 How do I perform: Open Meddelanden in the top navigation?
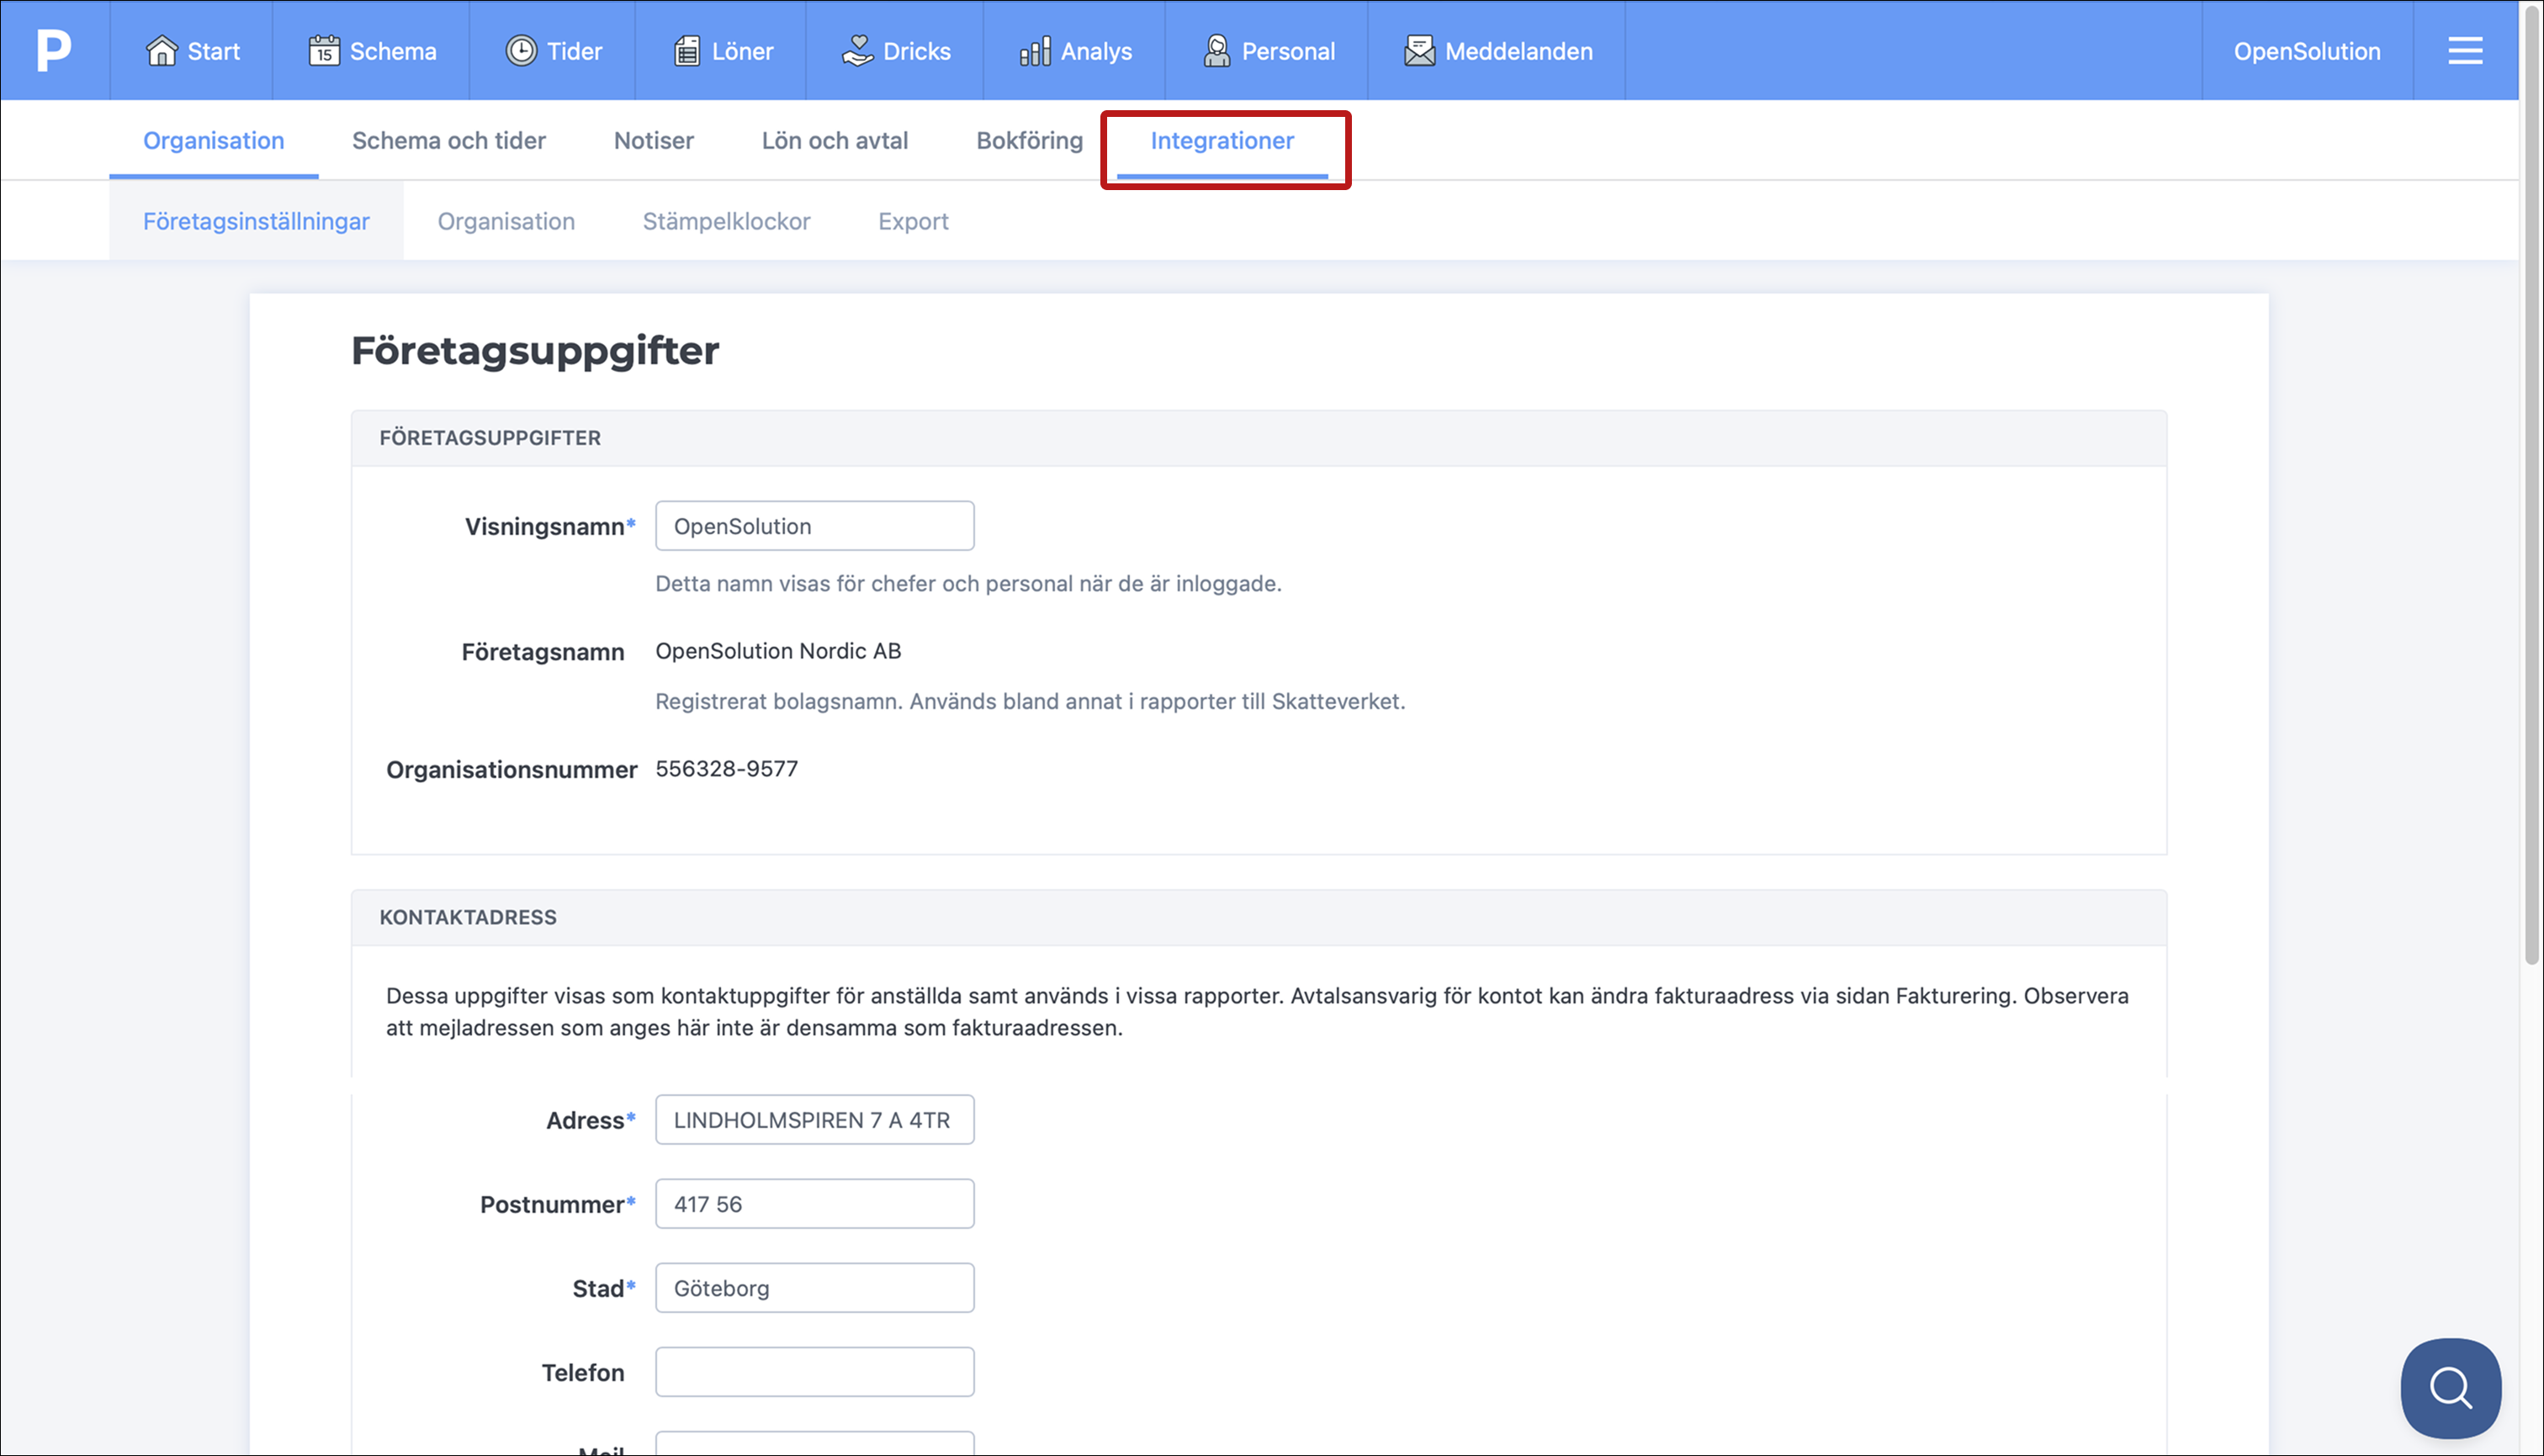pyautogui.click(x=1497, y=51)
